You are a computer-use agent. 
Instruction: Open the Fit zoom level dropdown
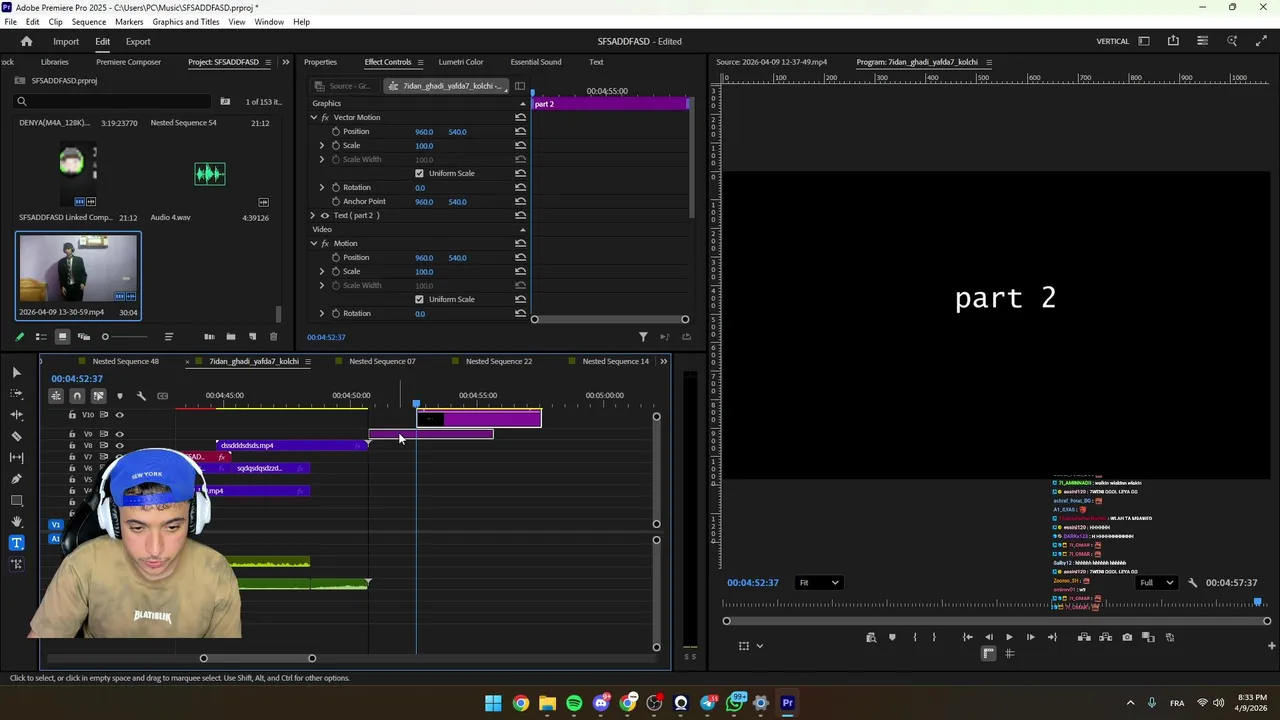click(x=818, y=583)
